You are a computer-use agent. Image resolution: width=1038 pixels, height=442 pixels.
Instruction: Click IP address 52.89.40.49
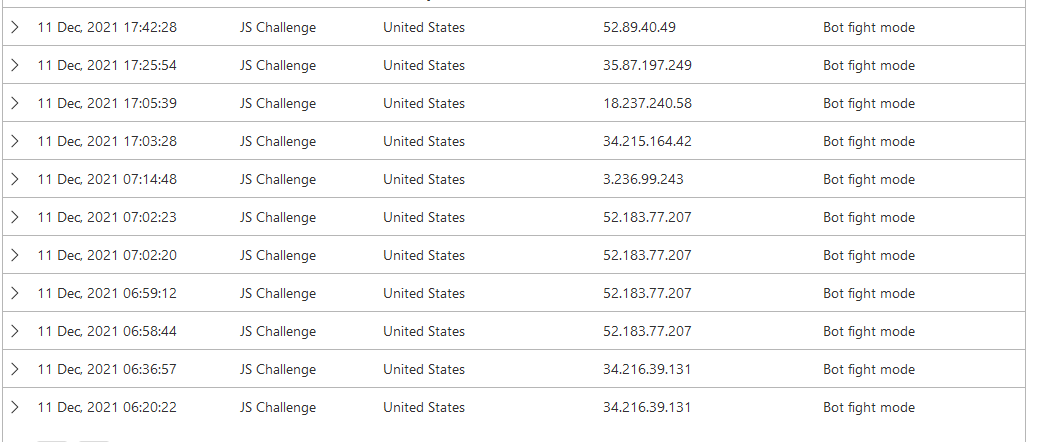pos(639,28)
